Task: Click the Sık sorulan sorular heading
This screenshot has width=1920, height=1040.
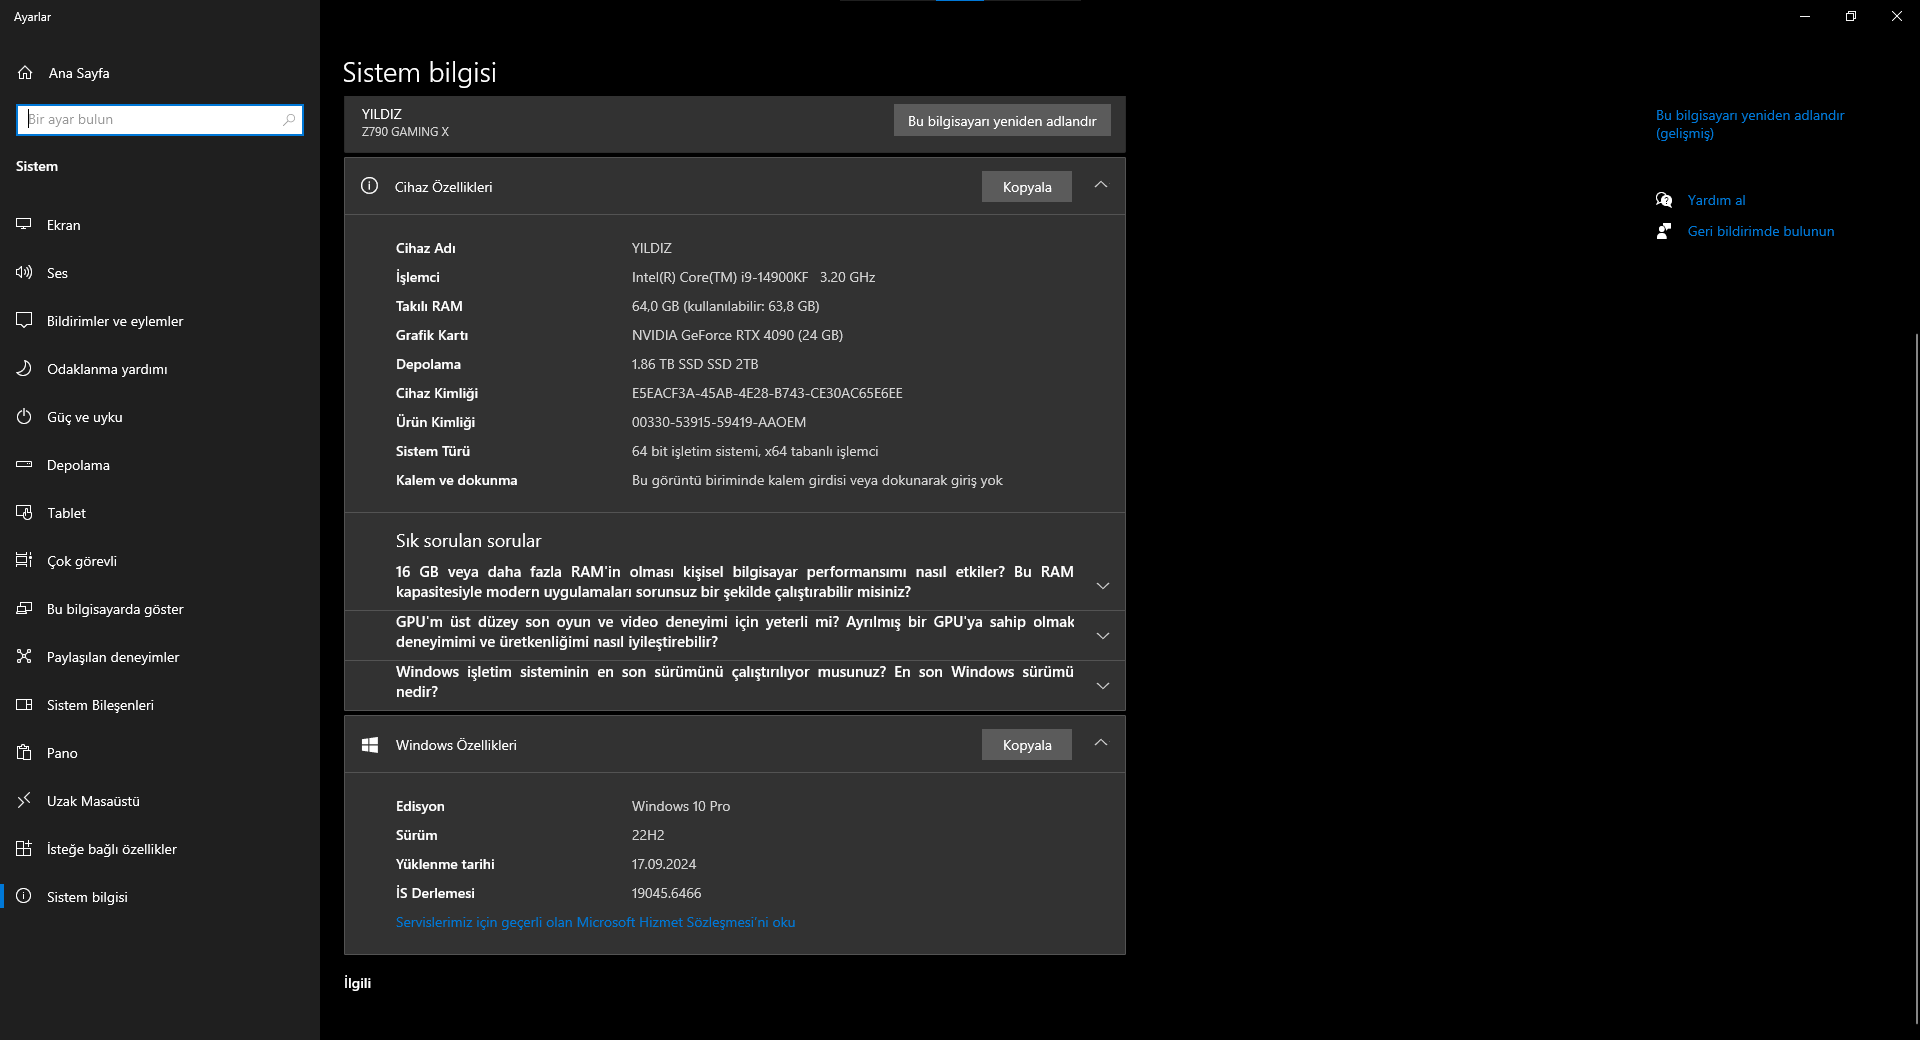Action: pyautogui.click(x=468, y=541)
